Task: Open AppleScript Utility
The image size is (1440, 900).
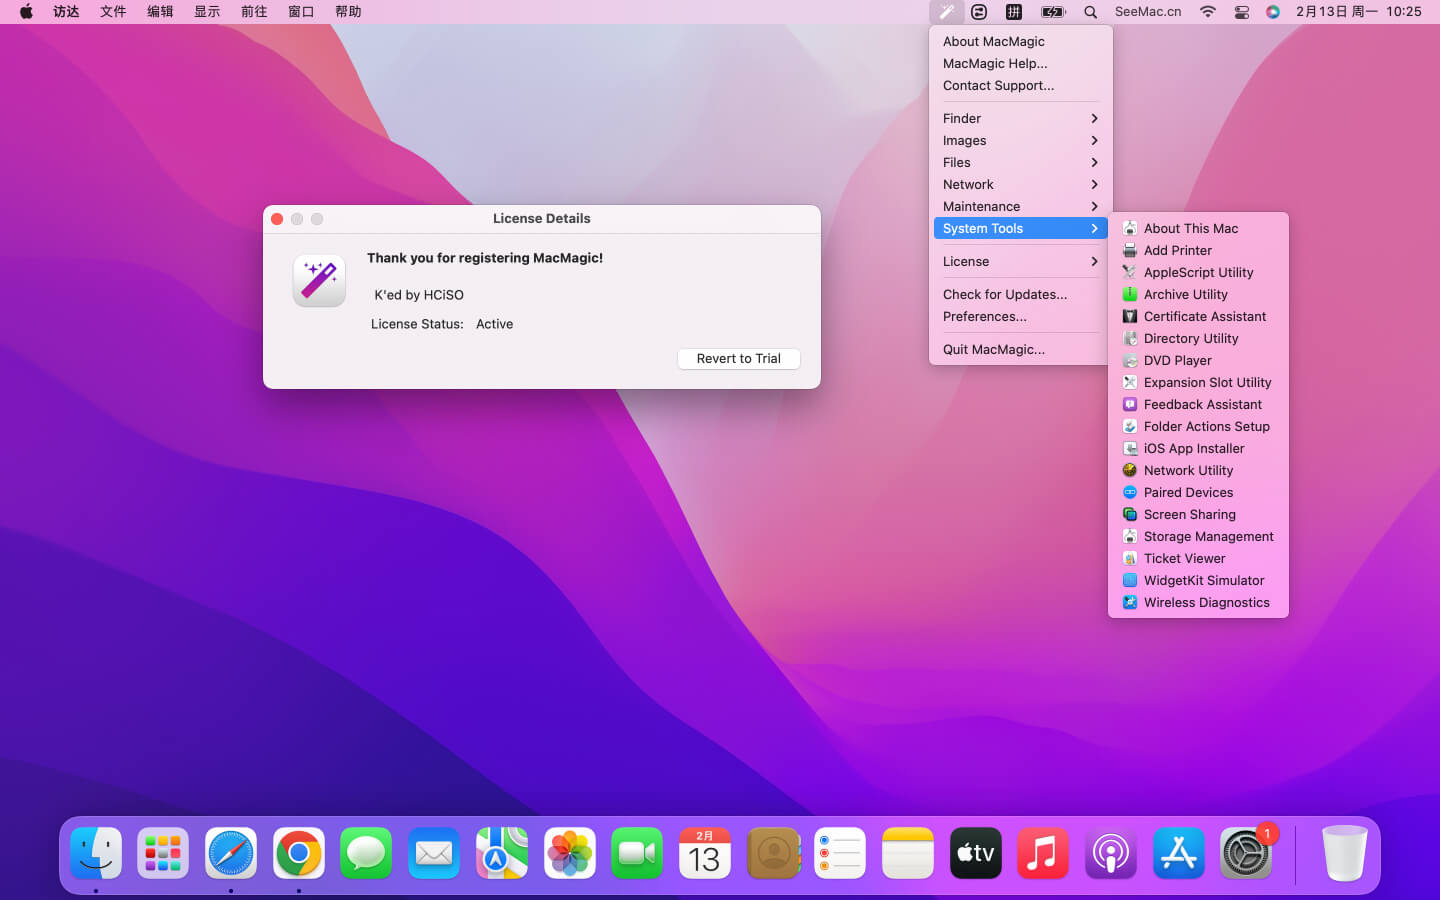Action: pyautogui.click(x=1198, y=272)
